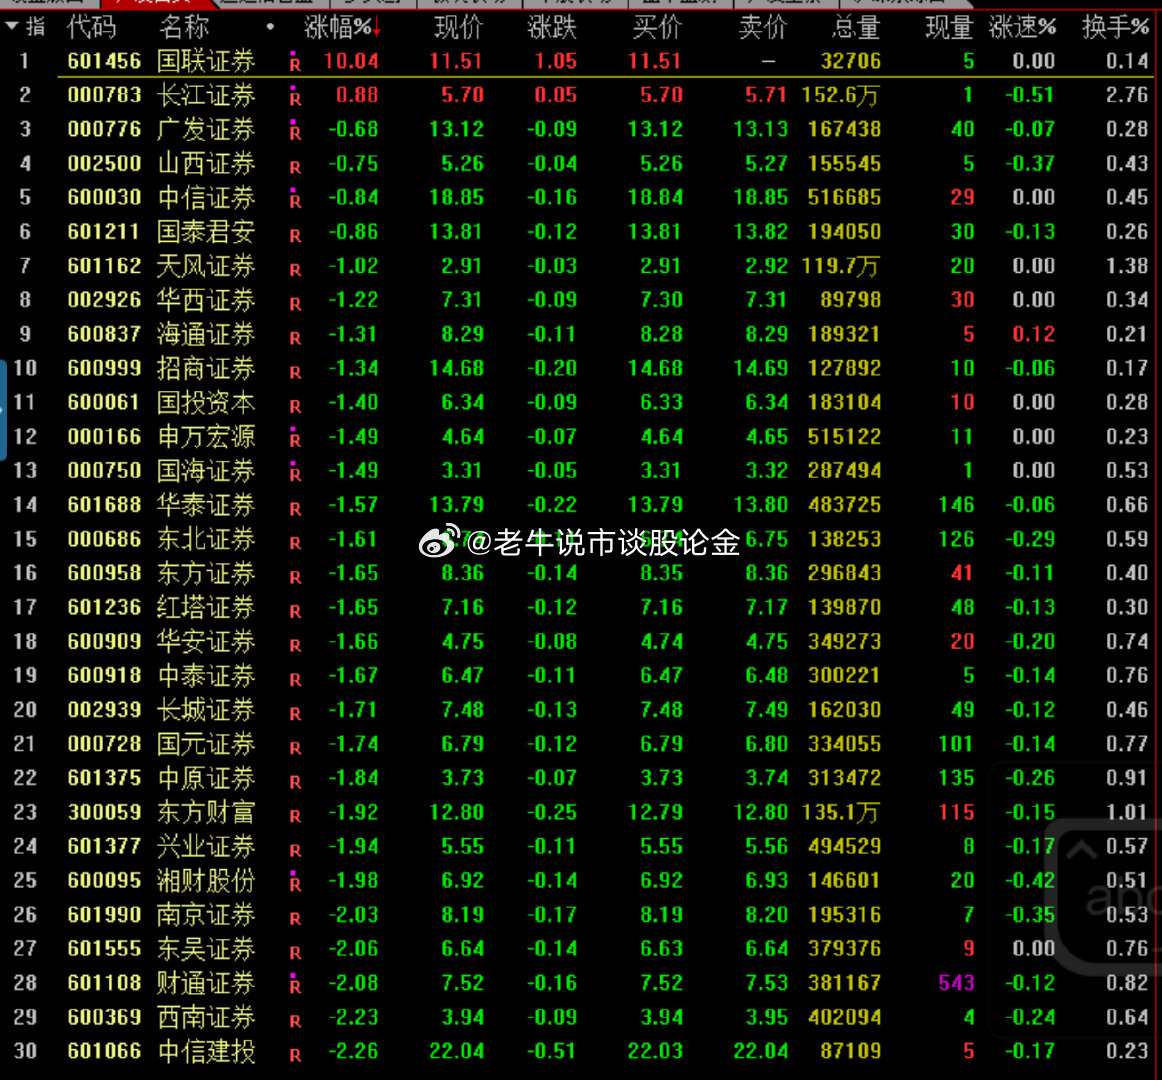Select stock name 东方财富
The width and height of the screenshot is (1162, 1080).
coord(206,812)
